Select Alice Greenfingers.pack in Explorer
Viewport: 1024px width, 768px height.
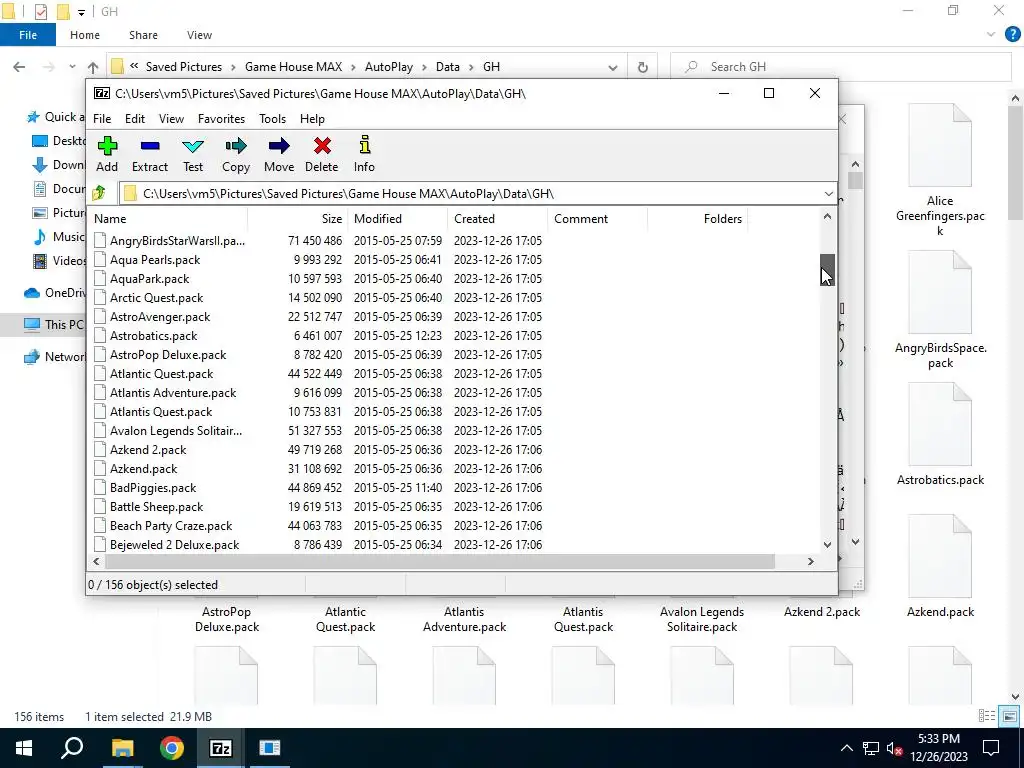[940, 170]
